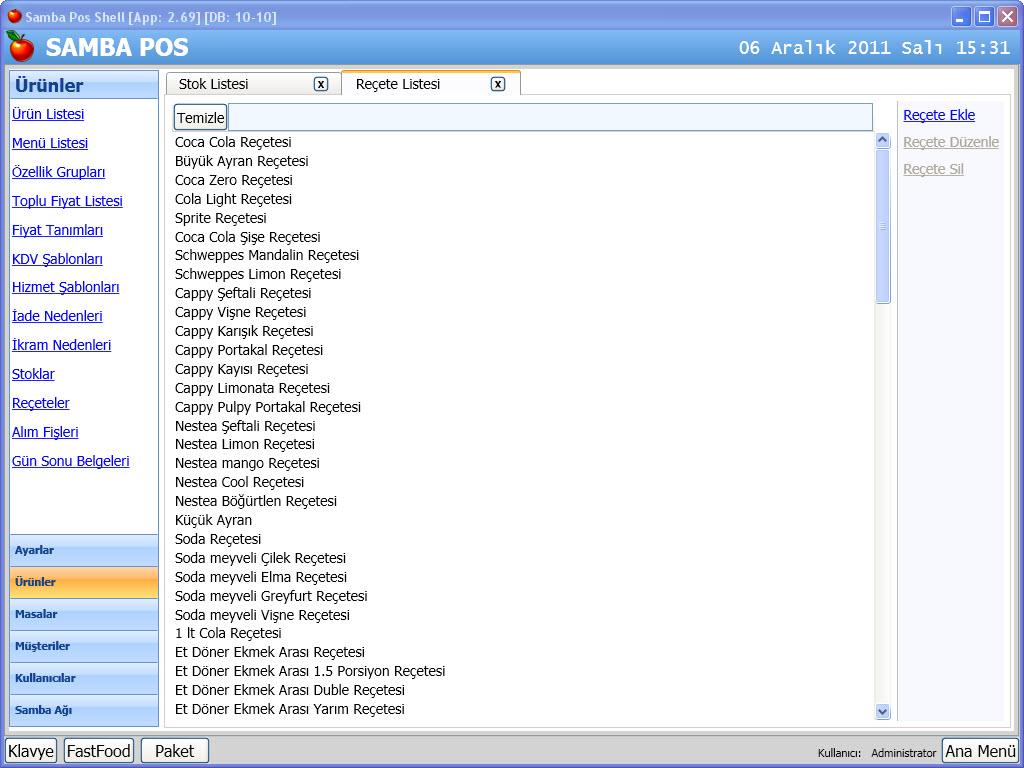Screen dimensions: 1024x768
Task: Close the Stok Listesi tab
Action: (x=321, y=84)
